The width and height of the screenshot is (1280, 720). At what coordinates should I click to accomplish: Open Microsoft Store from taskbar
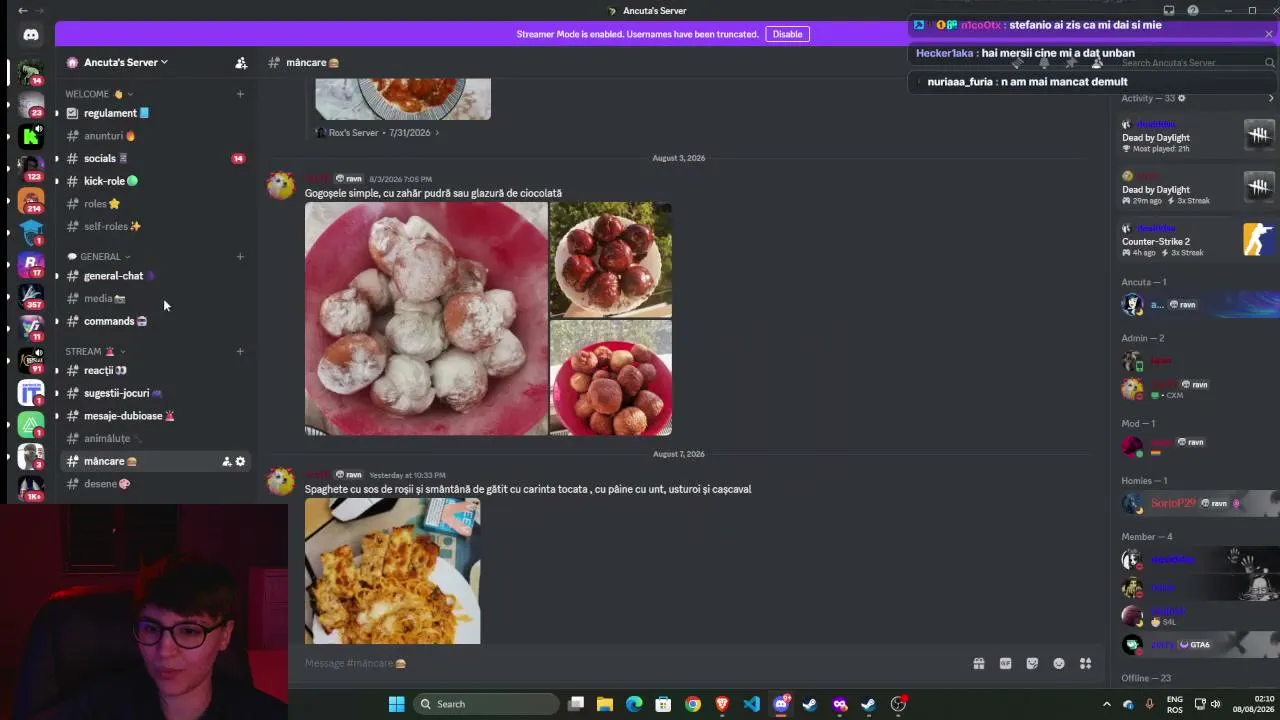pos(663,704)
